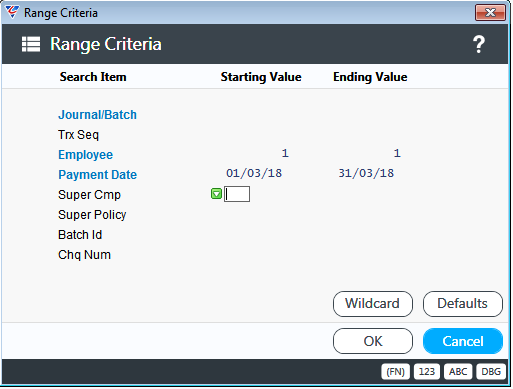Click the help question mark icon
Screen dimensions: 513x389
click(x=479, y=44)
